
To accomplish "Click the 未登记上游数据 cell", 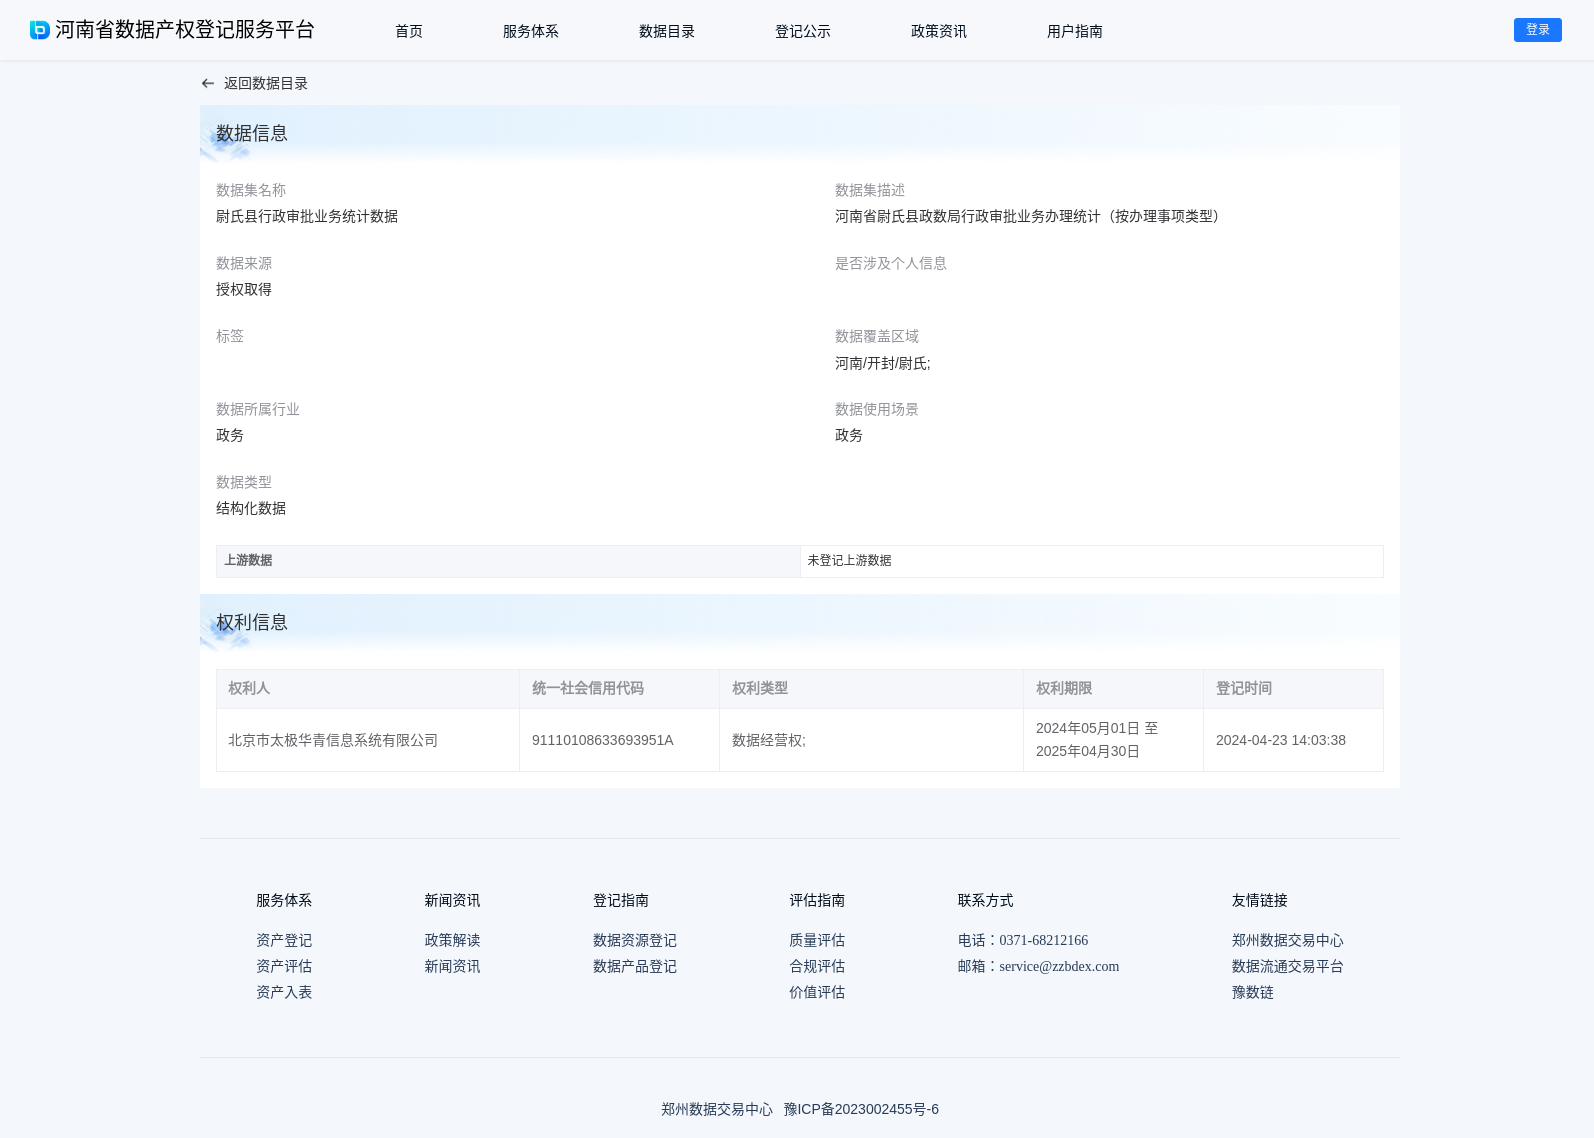I will [1092, 561].
